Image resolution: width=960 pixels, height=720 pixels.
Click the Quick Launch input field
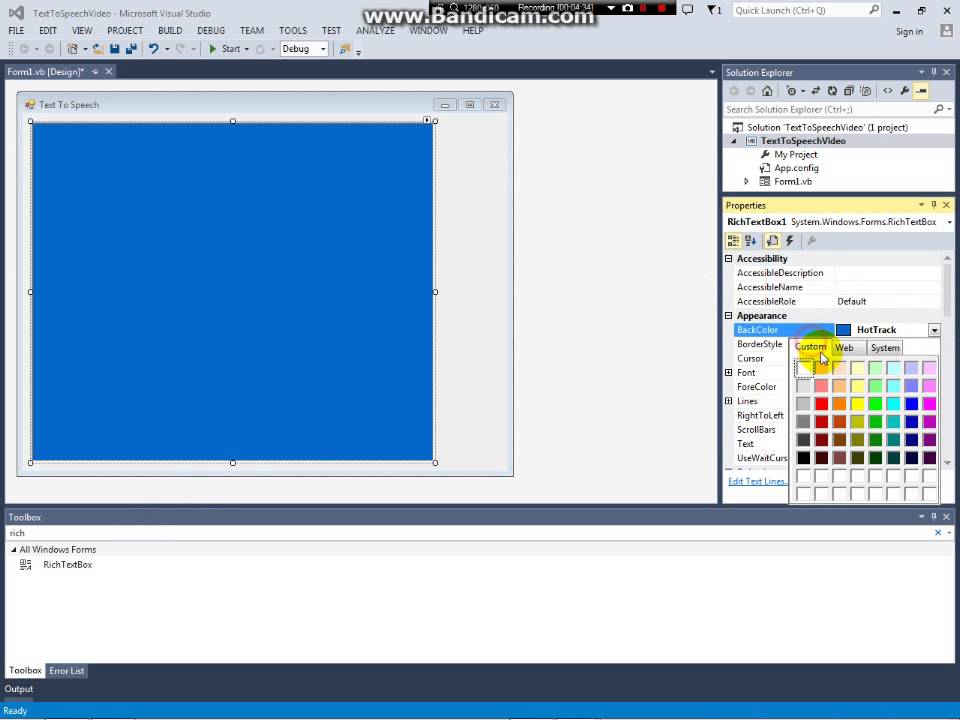[800, 10]
